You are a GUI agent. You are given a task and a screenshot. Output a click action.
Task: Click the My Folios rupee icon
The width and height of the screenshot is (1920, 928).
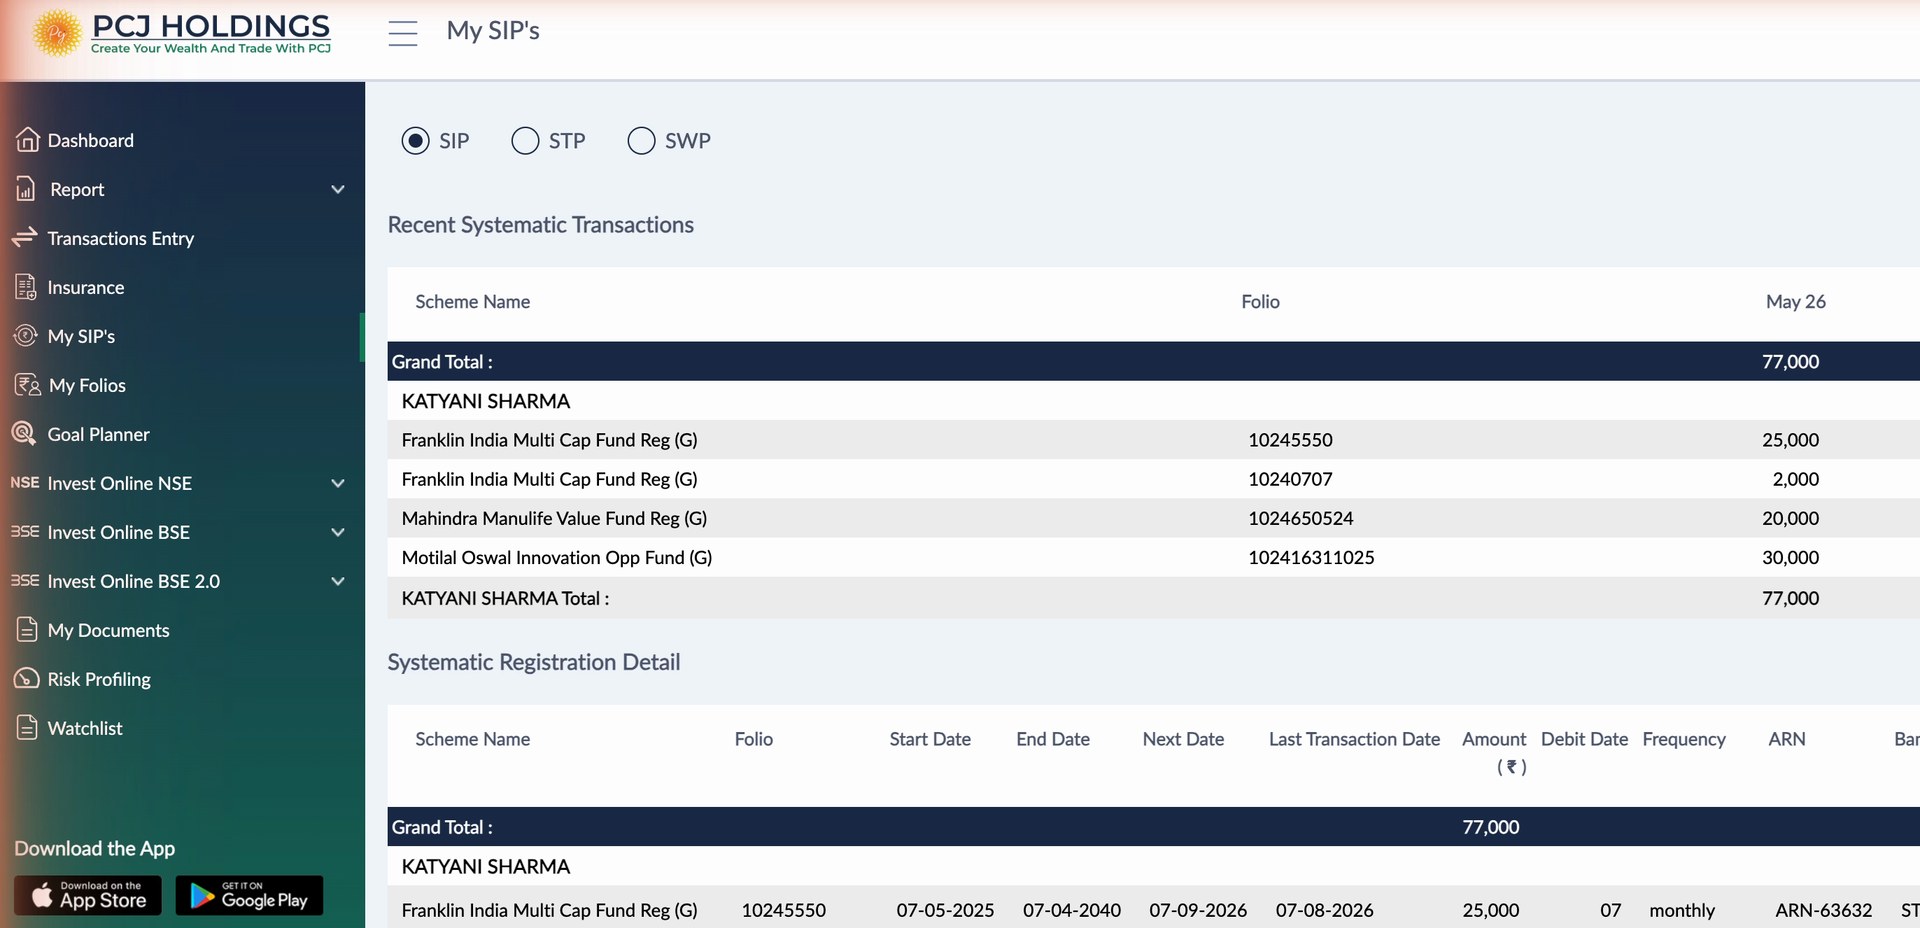pos(28,385)
